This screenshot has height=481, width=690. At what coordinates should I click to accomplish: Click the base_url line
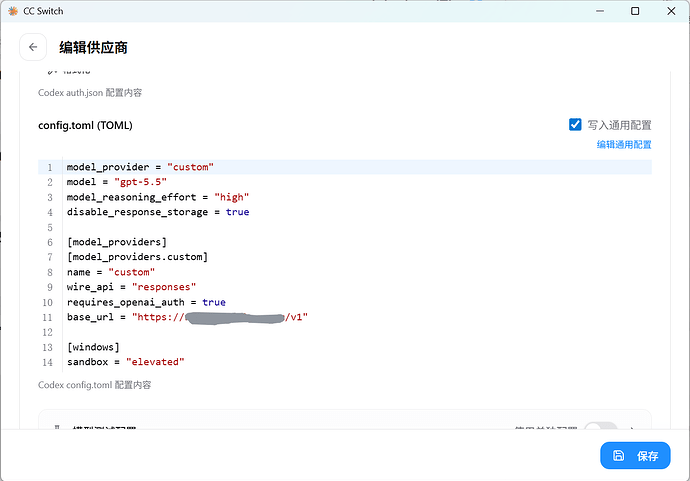pyautogui.click(x=187, y=317)
